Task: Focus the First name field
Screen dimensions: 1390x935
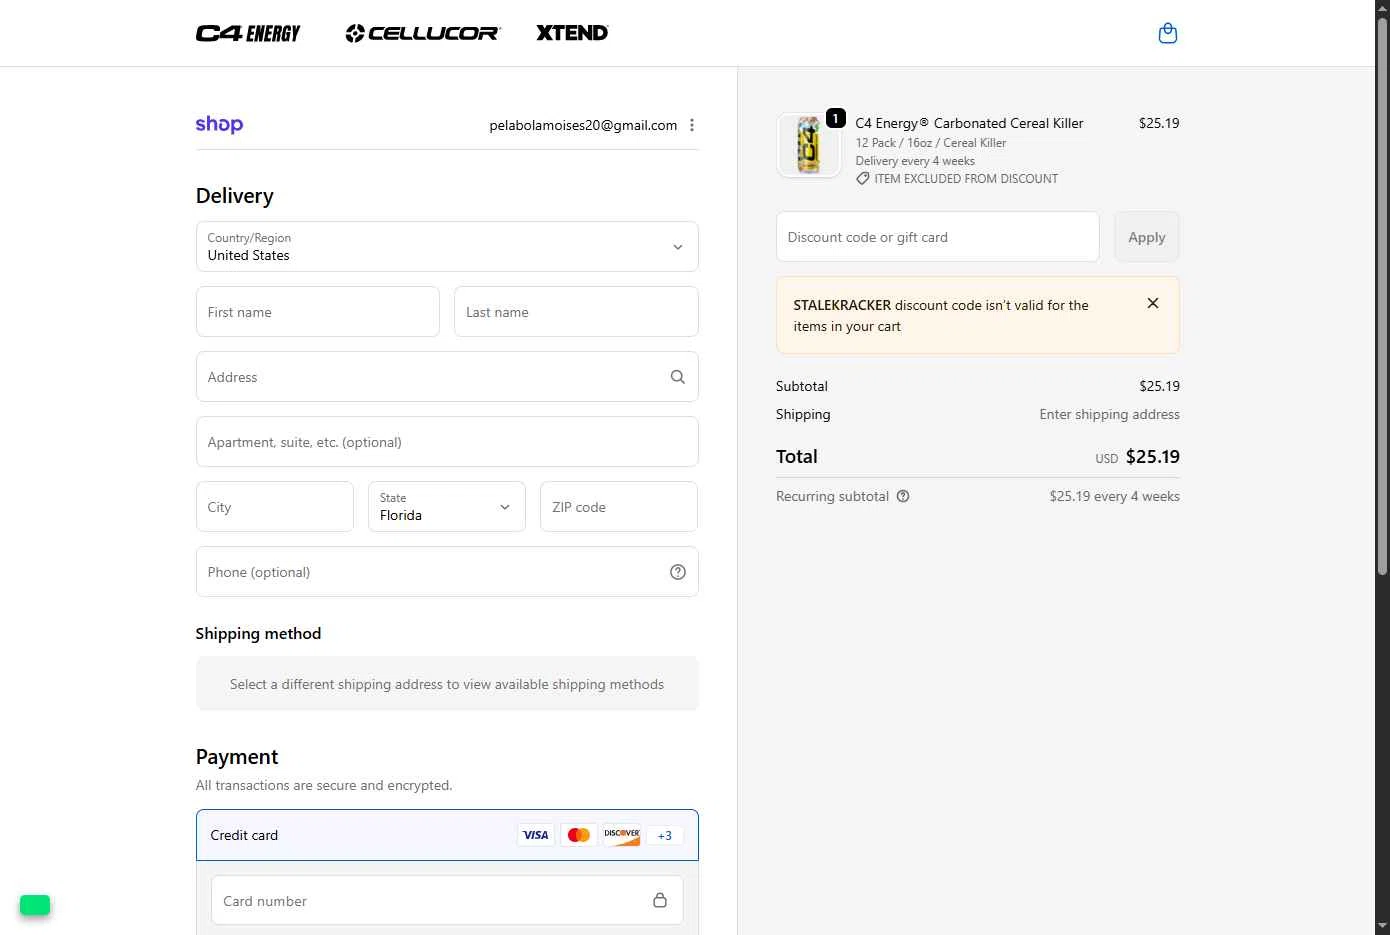Action: coord(318,312)
